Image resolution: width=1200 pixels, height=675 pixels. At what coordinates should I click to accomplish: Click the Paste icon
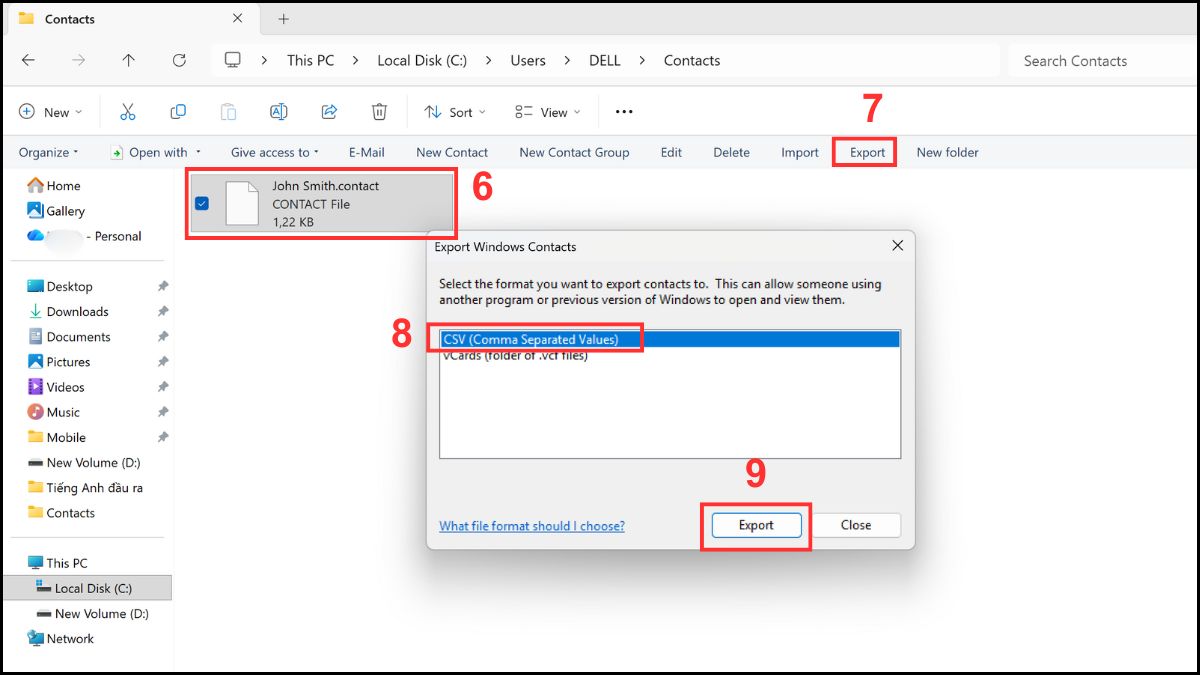[x=228, y=111]
